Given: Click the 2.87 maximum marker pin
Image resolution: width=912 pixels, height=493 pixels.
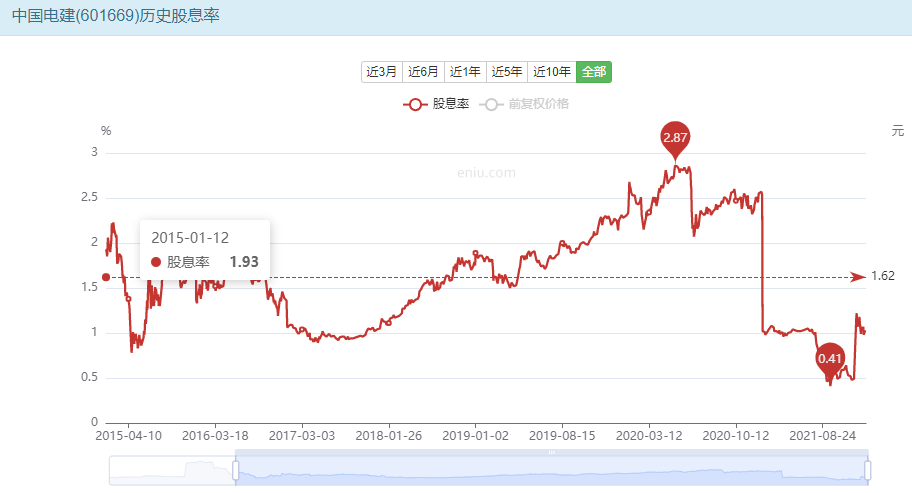Looking at the screenshot, I should tap(675, 138).
